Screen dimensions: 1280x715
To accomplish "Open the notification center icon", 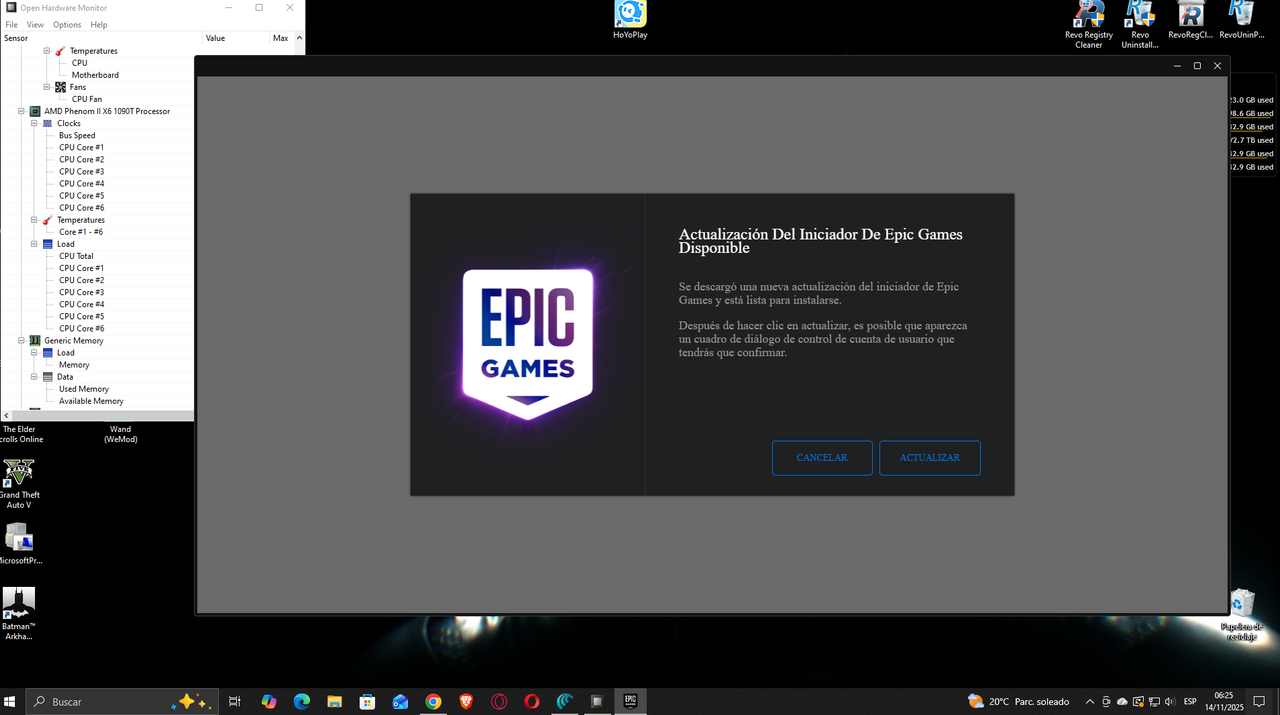I will (x=1259, y=702).
